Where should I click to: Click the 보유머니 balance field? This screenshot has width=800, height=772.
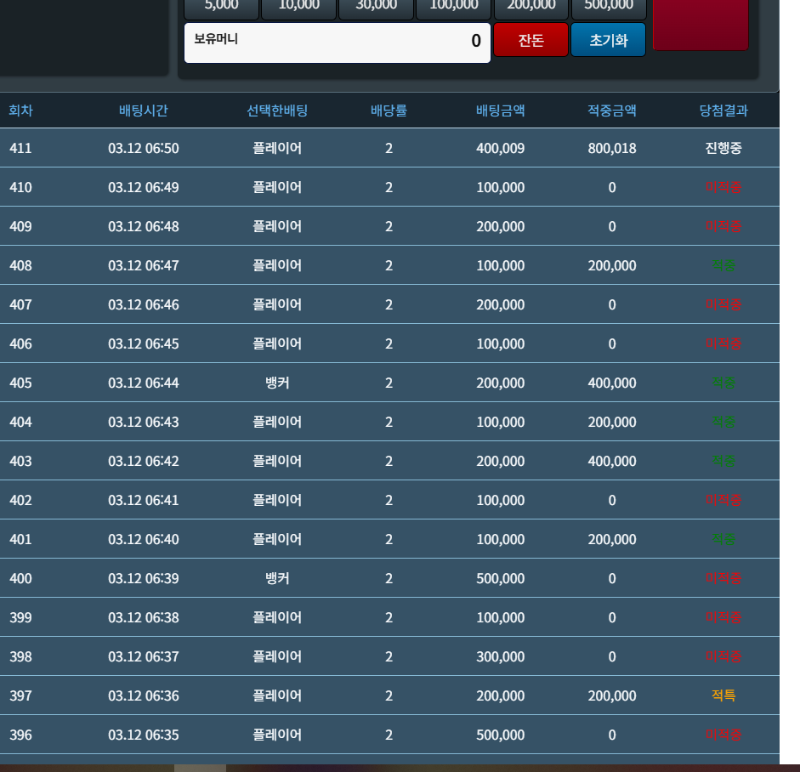click(x=337, y=42)
